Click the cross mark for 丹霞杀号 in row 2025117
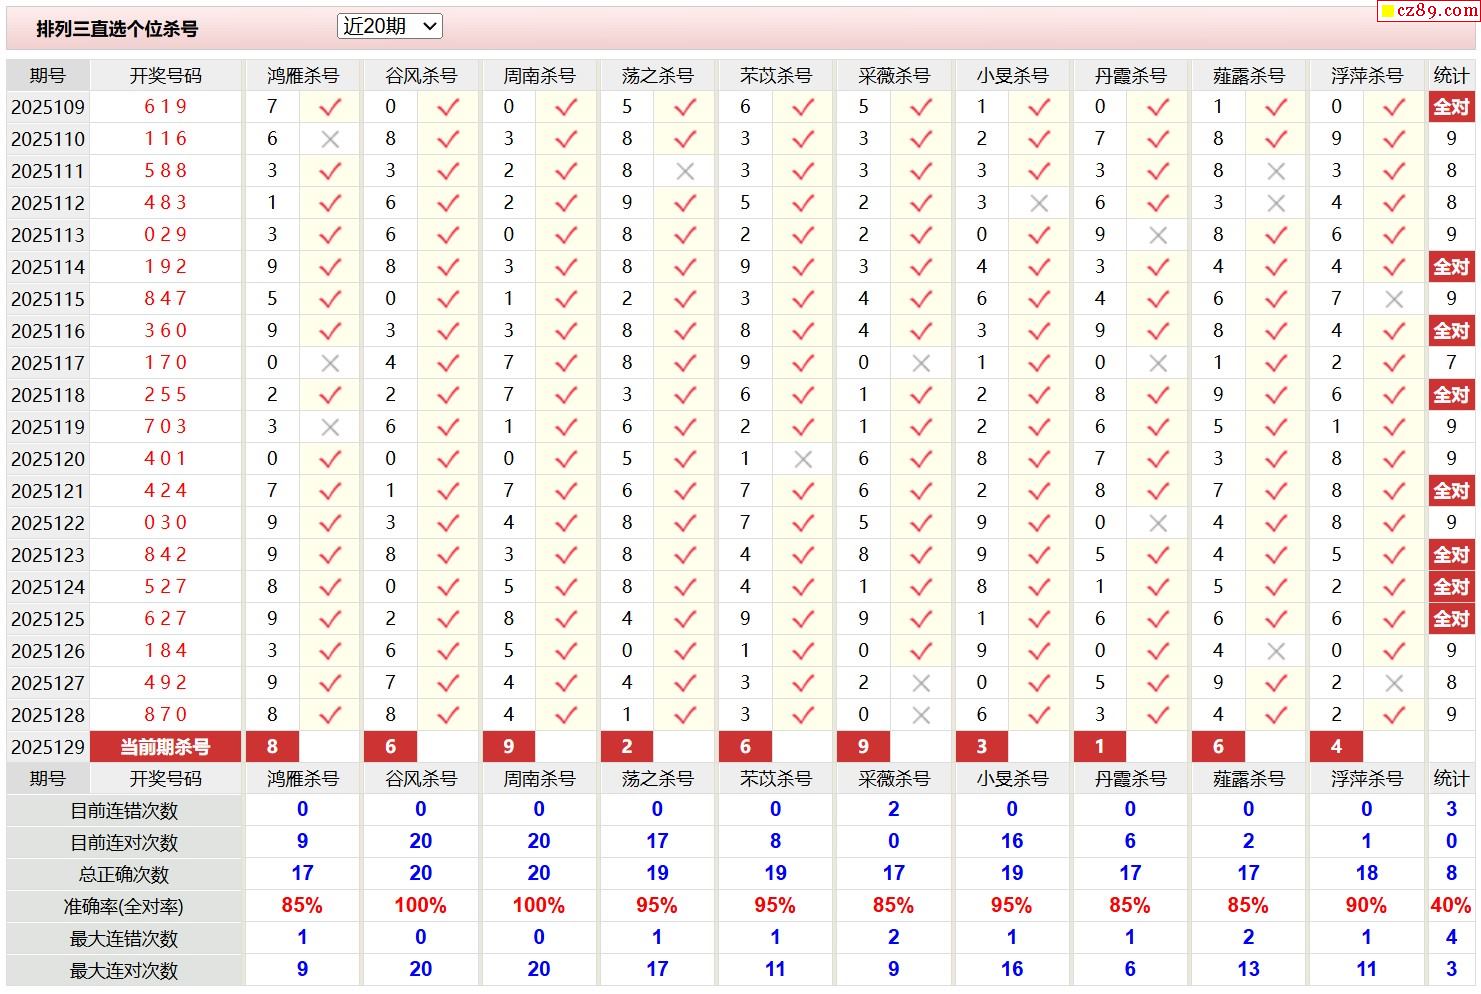1481x994 pixels. pyautogui.click(x=1158, y=363)
